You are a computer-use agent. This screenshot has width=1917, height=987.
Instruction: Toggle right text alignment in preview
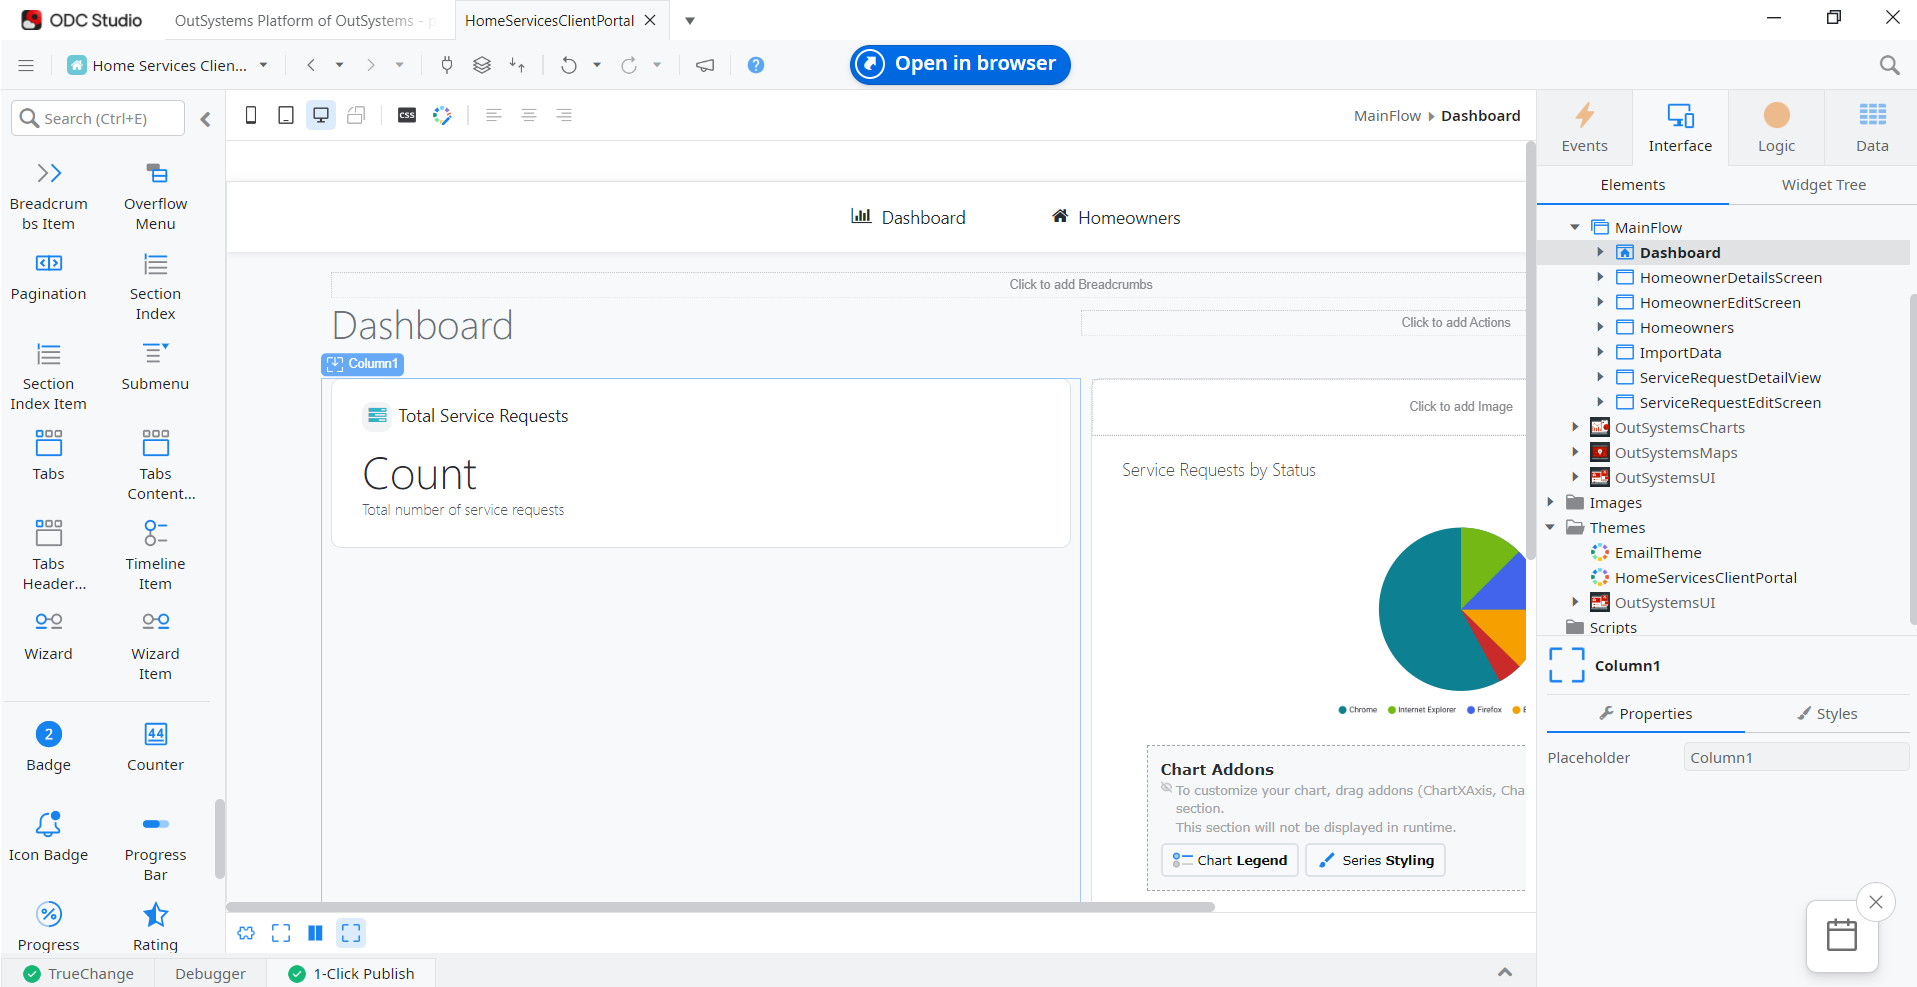coord(564,115)
